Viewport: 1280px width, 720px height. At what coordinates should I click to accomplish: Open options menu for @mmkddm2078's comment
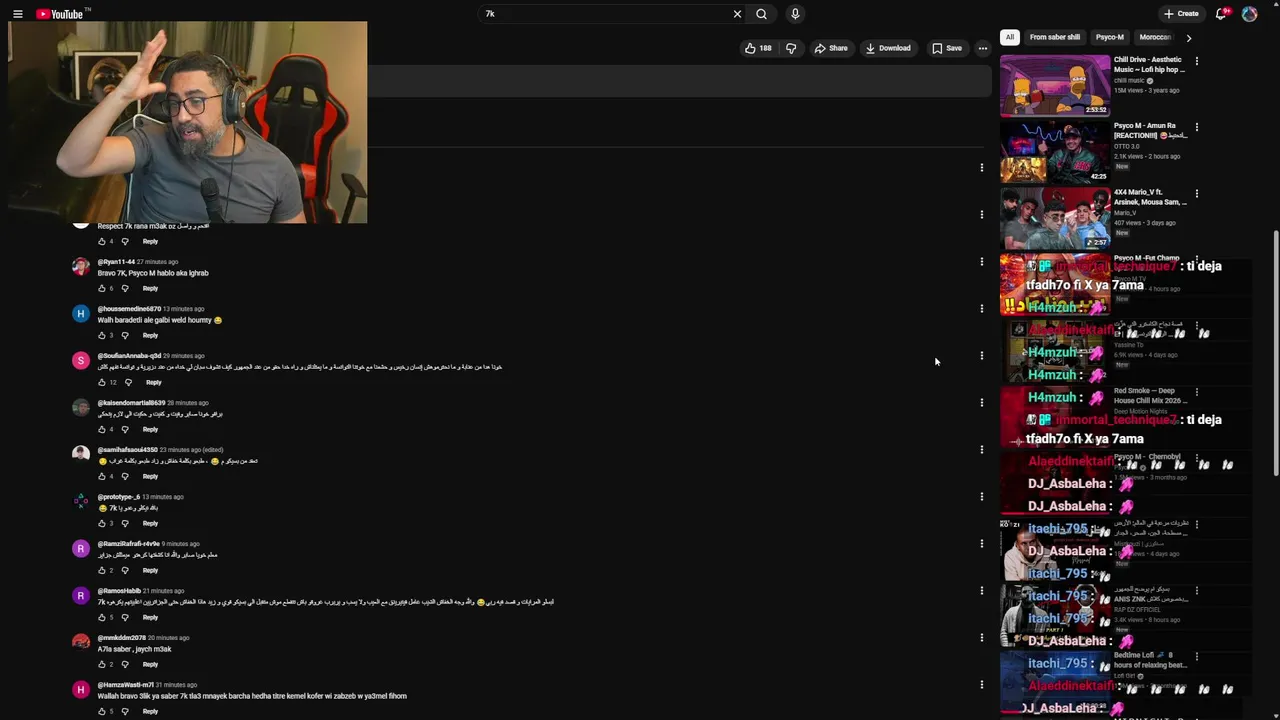(x=981, y=638)
